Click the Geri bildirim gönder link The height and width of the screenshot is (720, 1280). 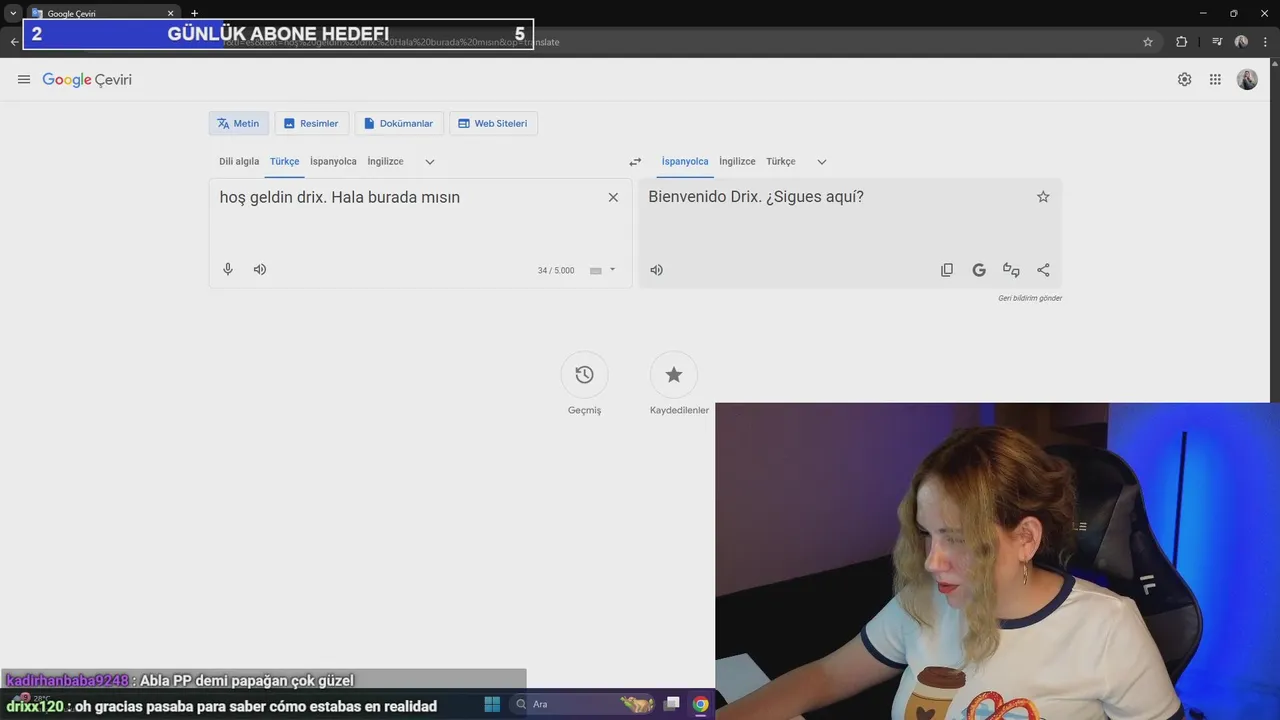pos(1030,298)
